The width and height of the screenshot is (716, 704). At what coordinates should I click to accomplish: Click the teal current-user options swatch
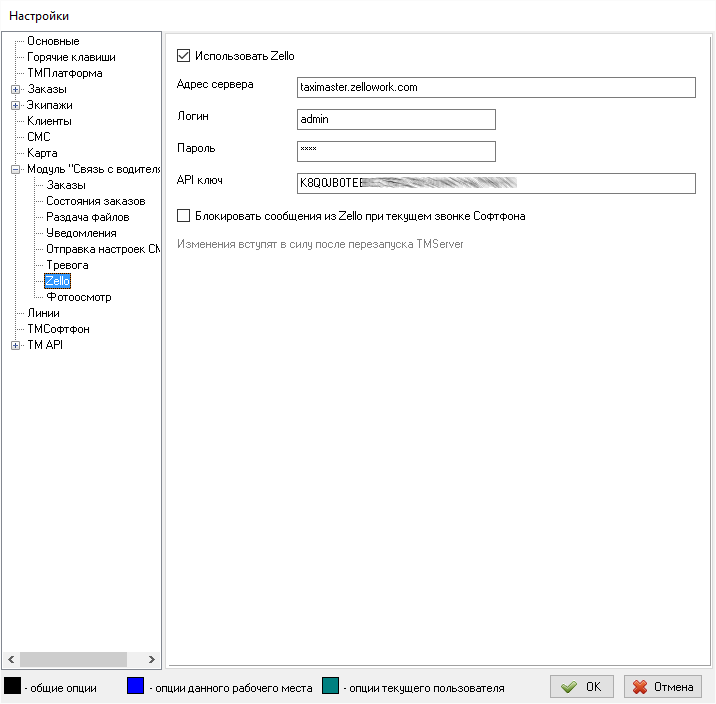[331, 687]
